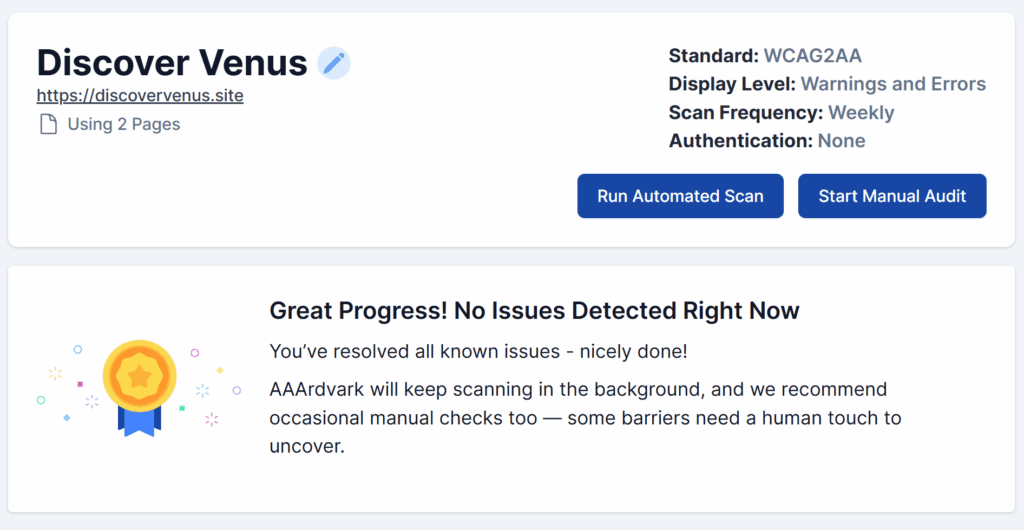Click the Standard label
The height and width of the screenshot is (530, 1024).
coord(714,56)
